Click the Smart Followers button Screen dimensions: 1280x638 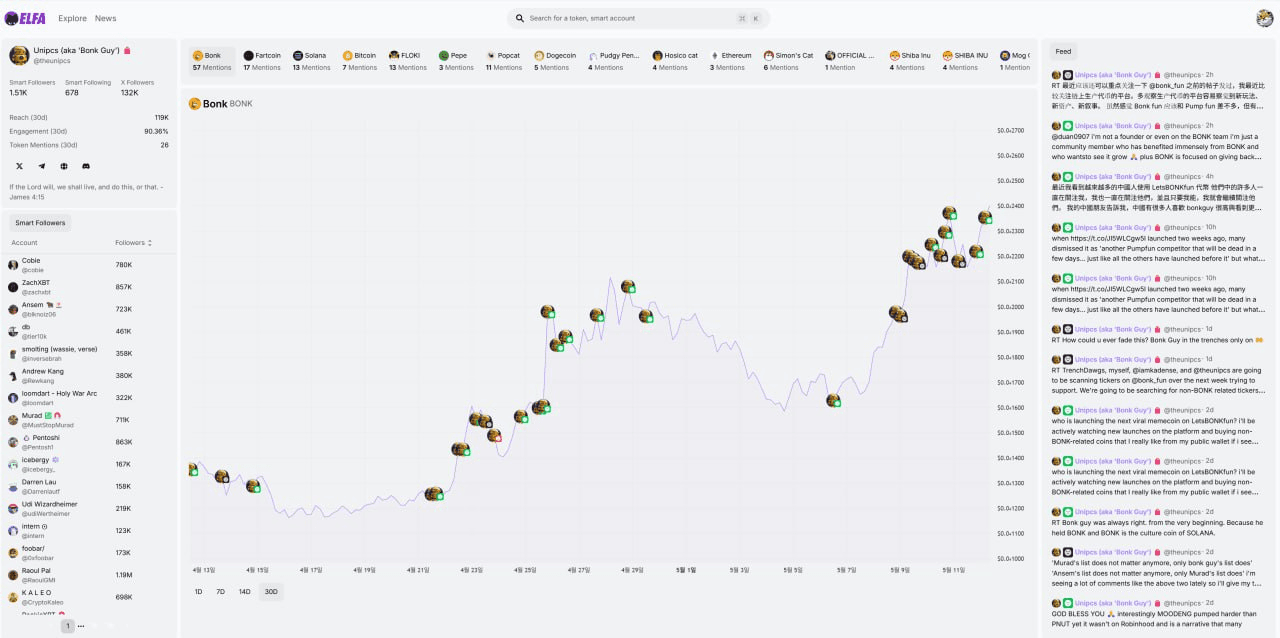[x=40, y=223]
